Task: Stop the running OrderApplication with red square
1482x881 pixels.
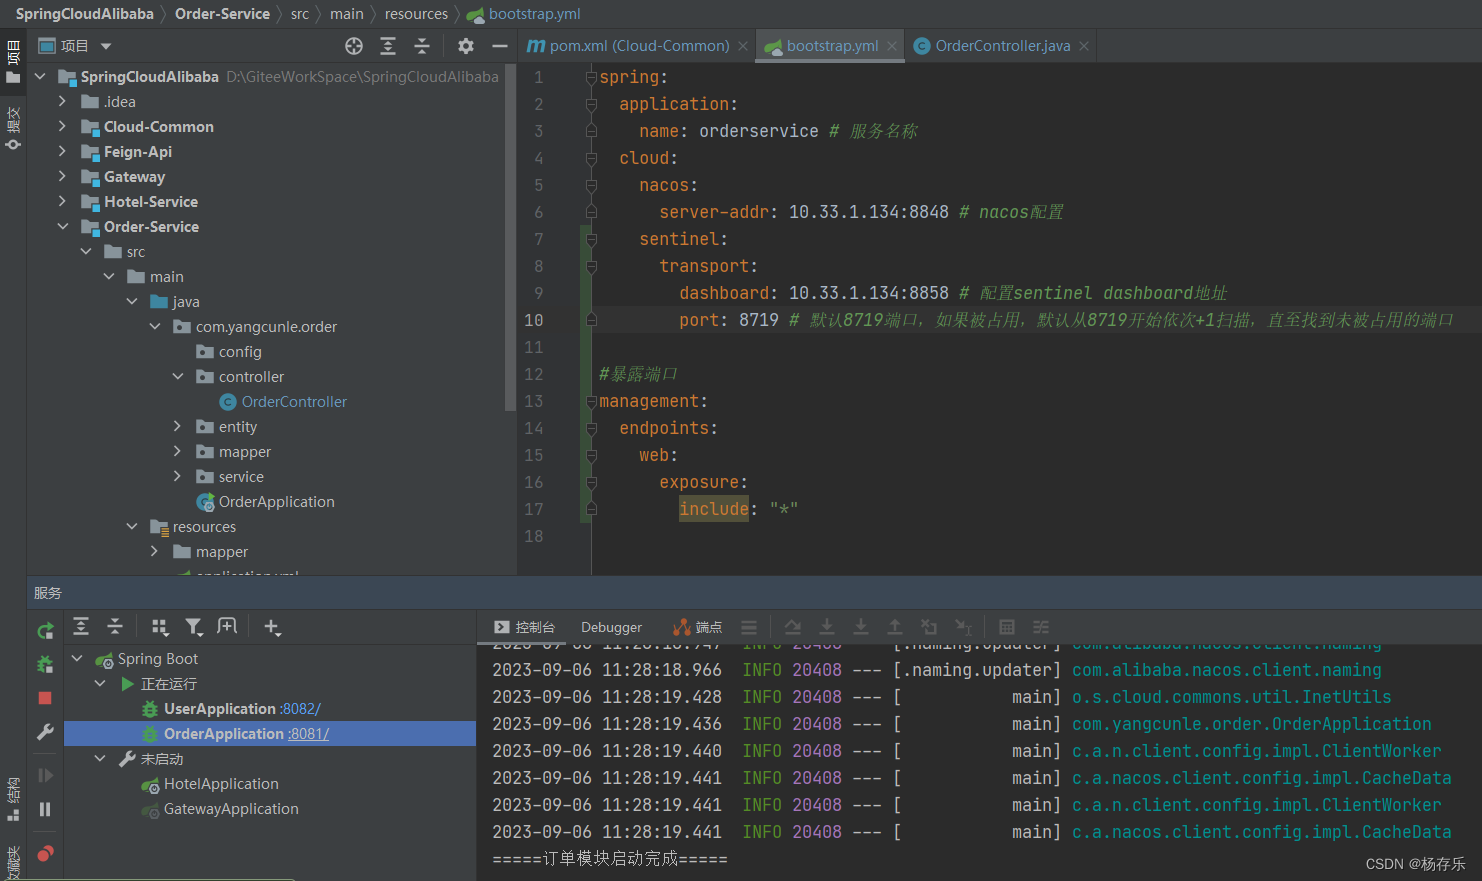Action: [45, 698]
